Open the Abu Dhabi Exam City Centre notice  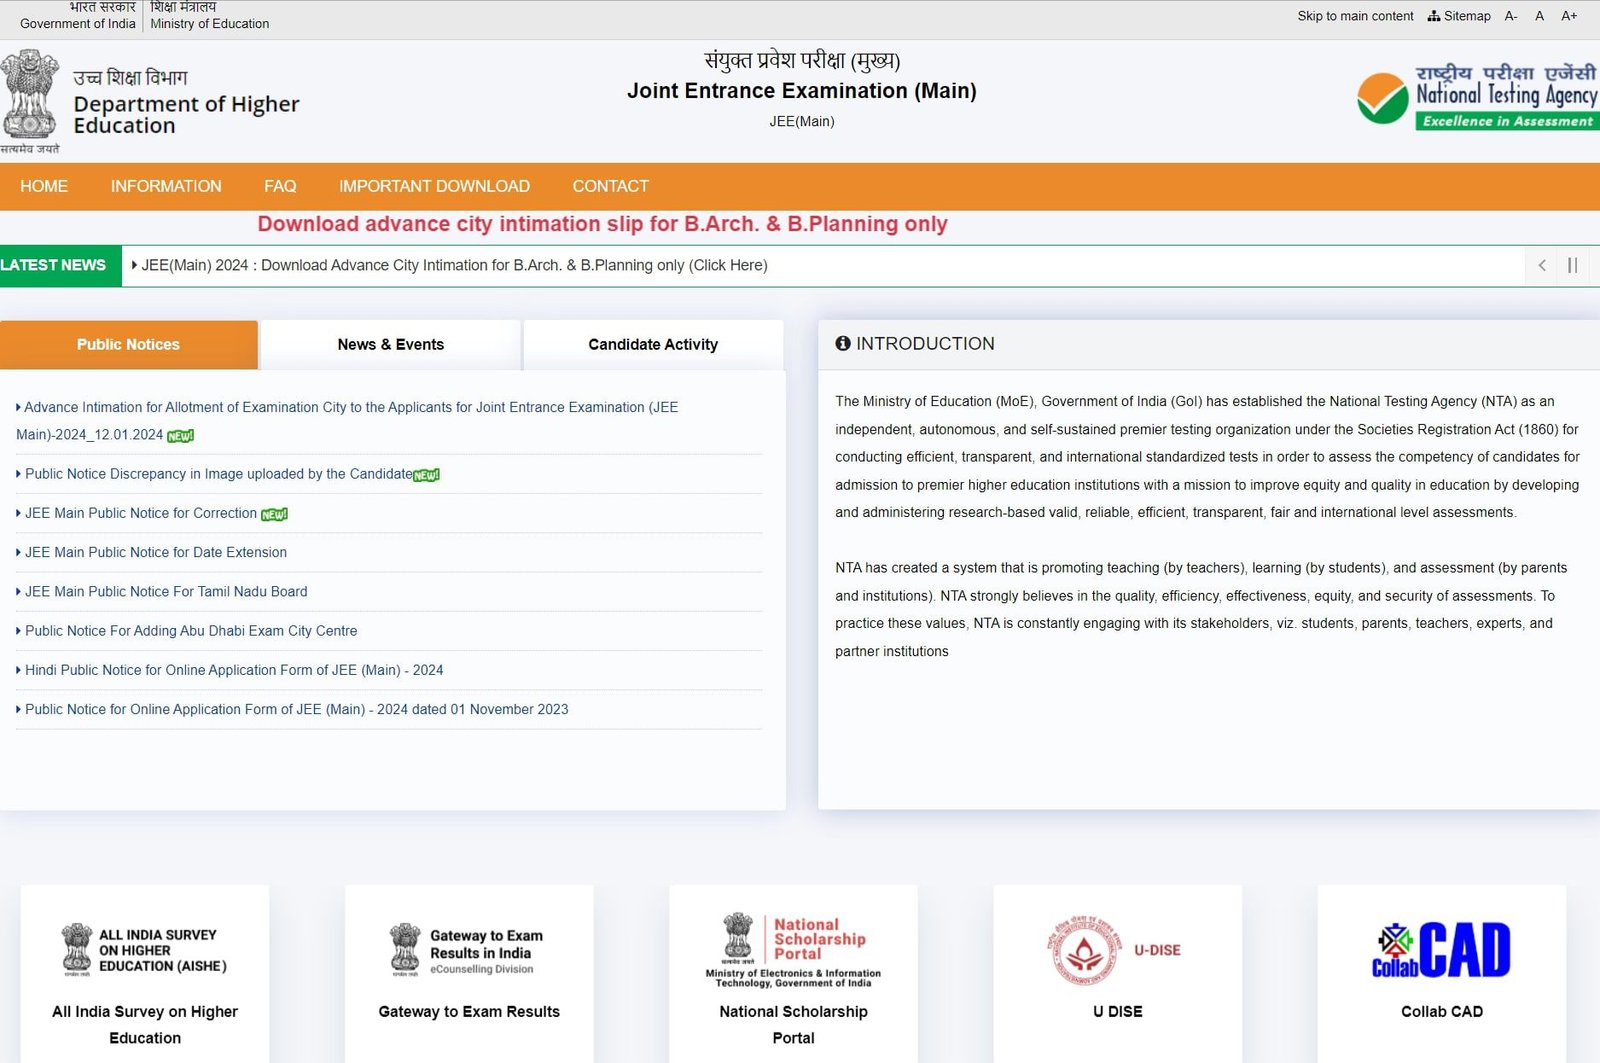(192, 630)
